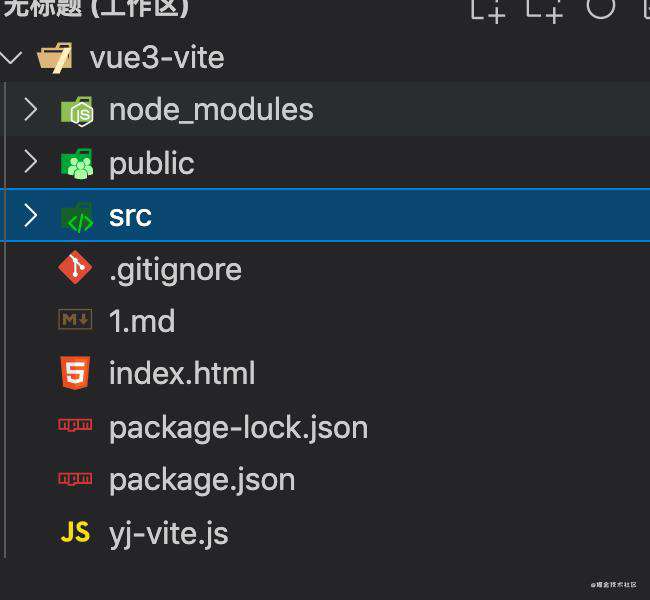Click the JS icon beside yj-vite.js

point(75,532)
